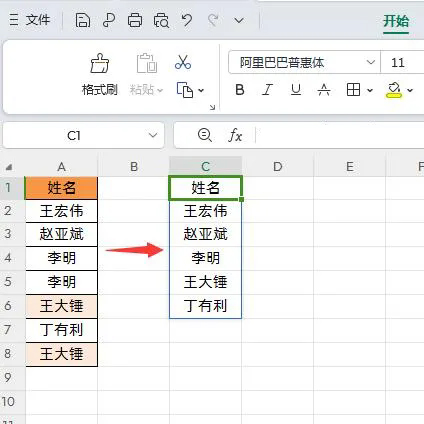Click the fx insert function icon
Screen dimensions: 424x424
click(235, 136)
